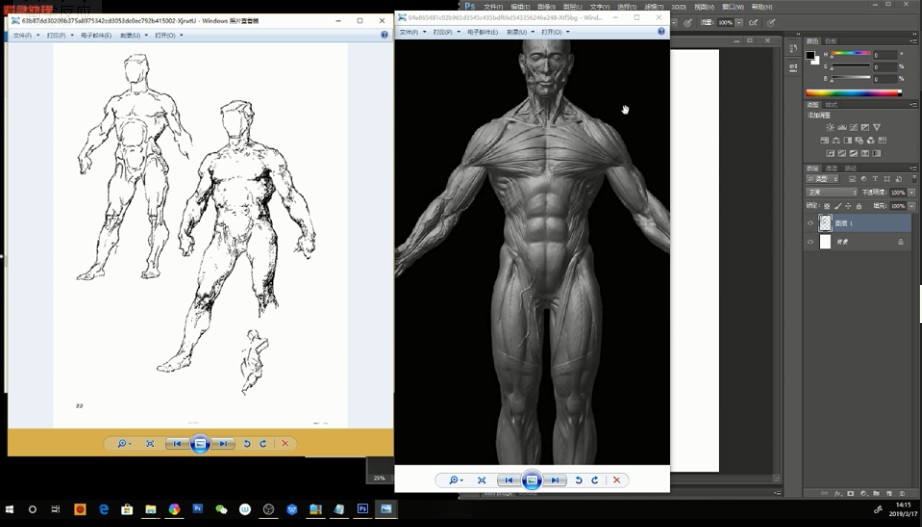Hide the background layer via eye icon
This screenshot has width=922, height=527.
[811, 242]
